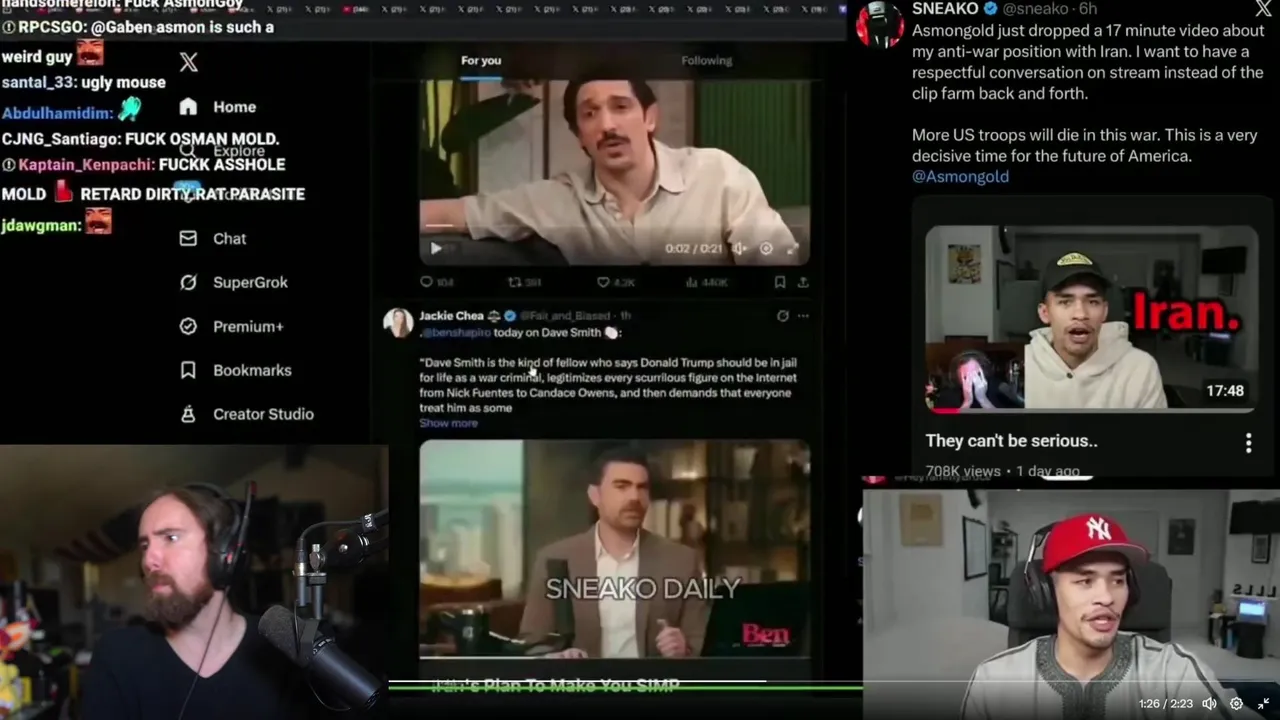
Task: Click the Creator Studio icon
Action: coord(188,414)
